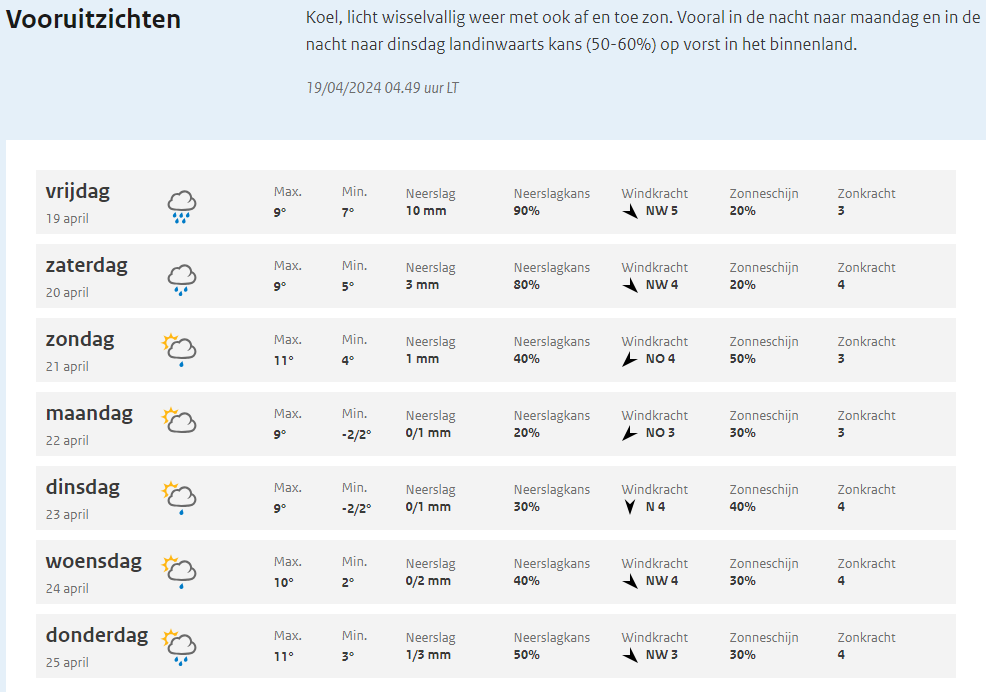The width and height of the screenshot is (986, 692).
Task: Click the sun-cloud icon for zondag
Action: coord(179,350)
